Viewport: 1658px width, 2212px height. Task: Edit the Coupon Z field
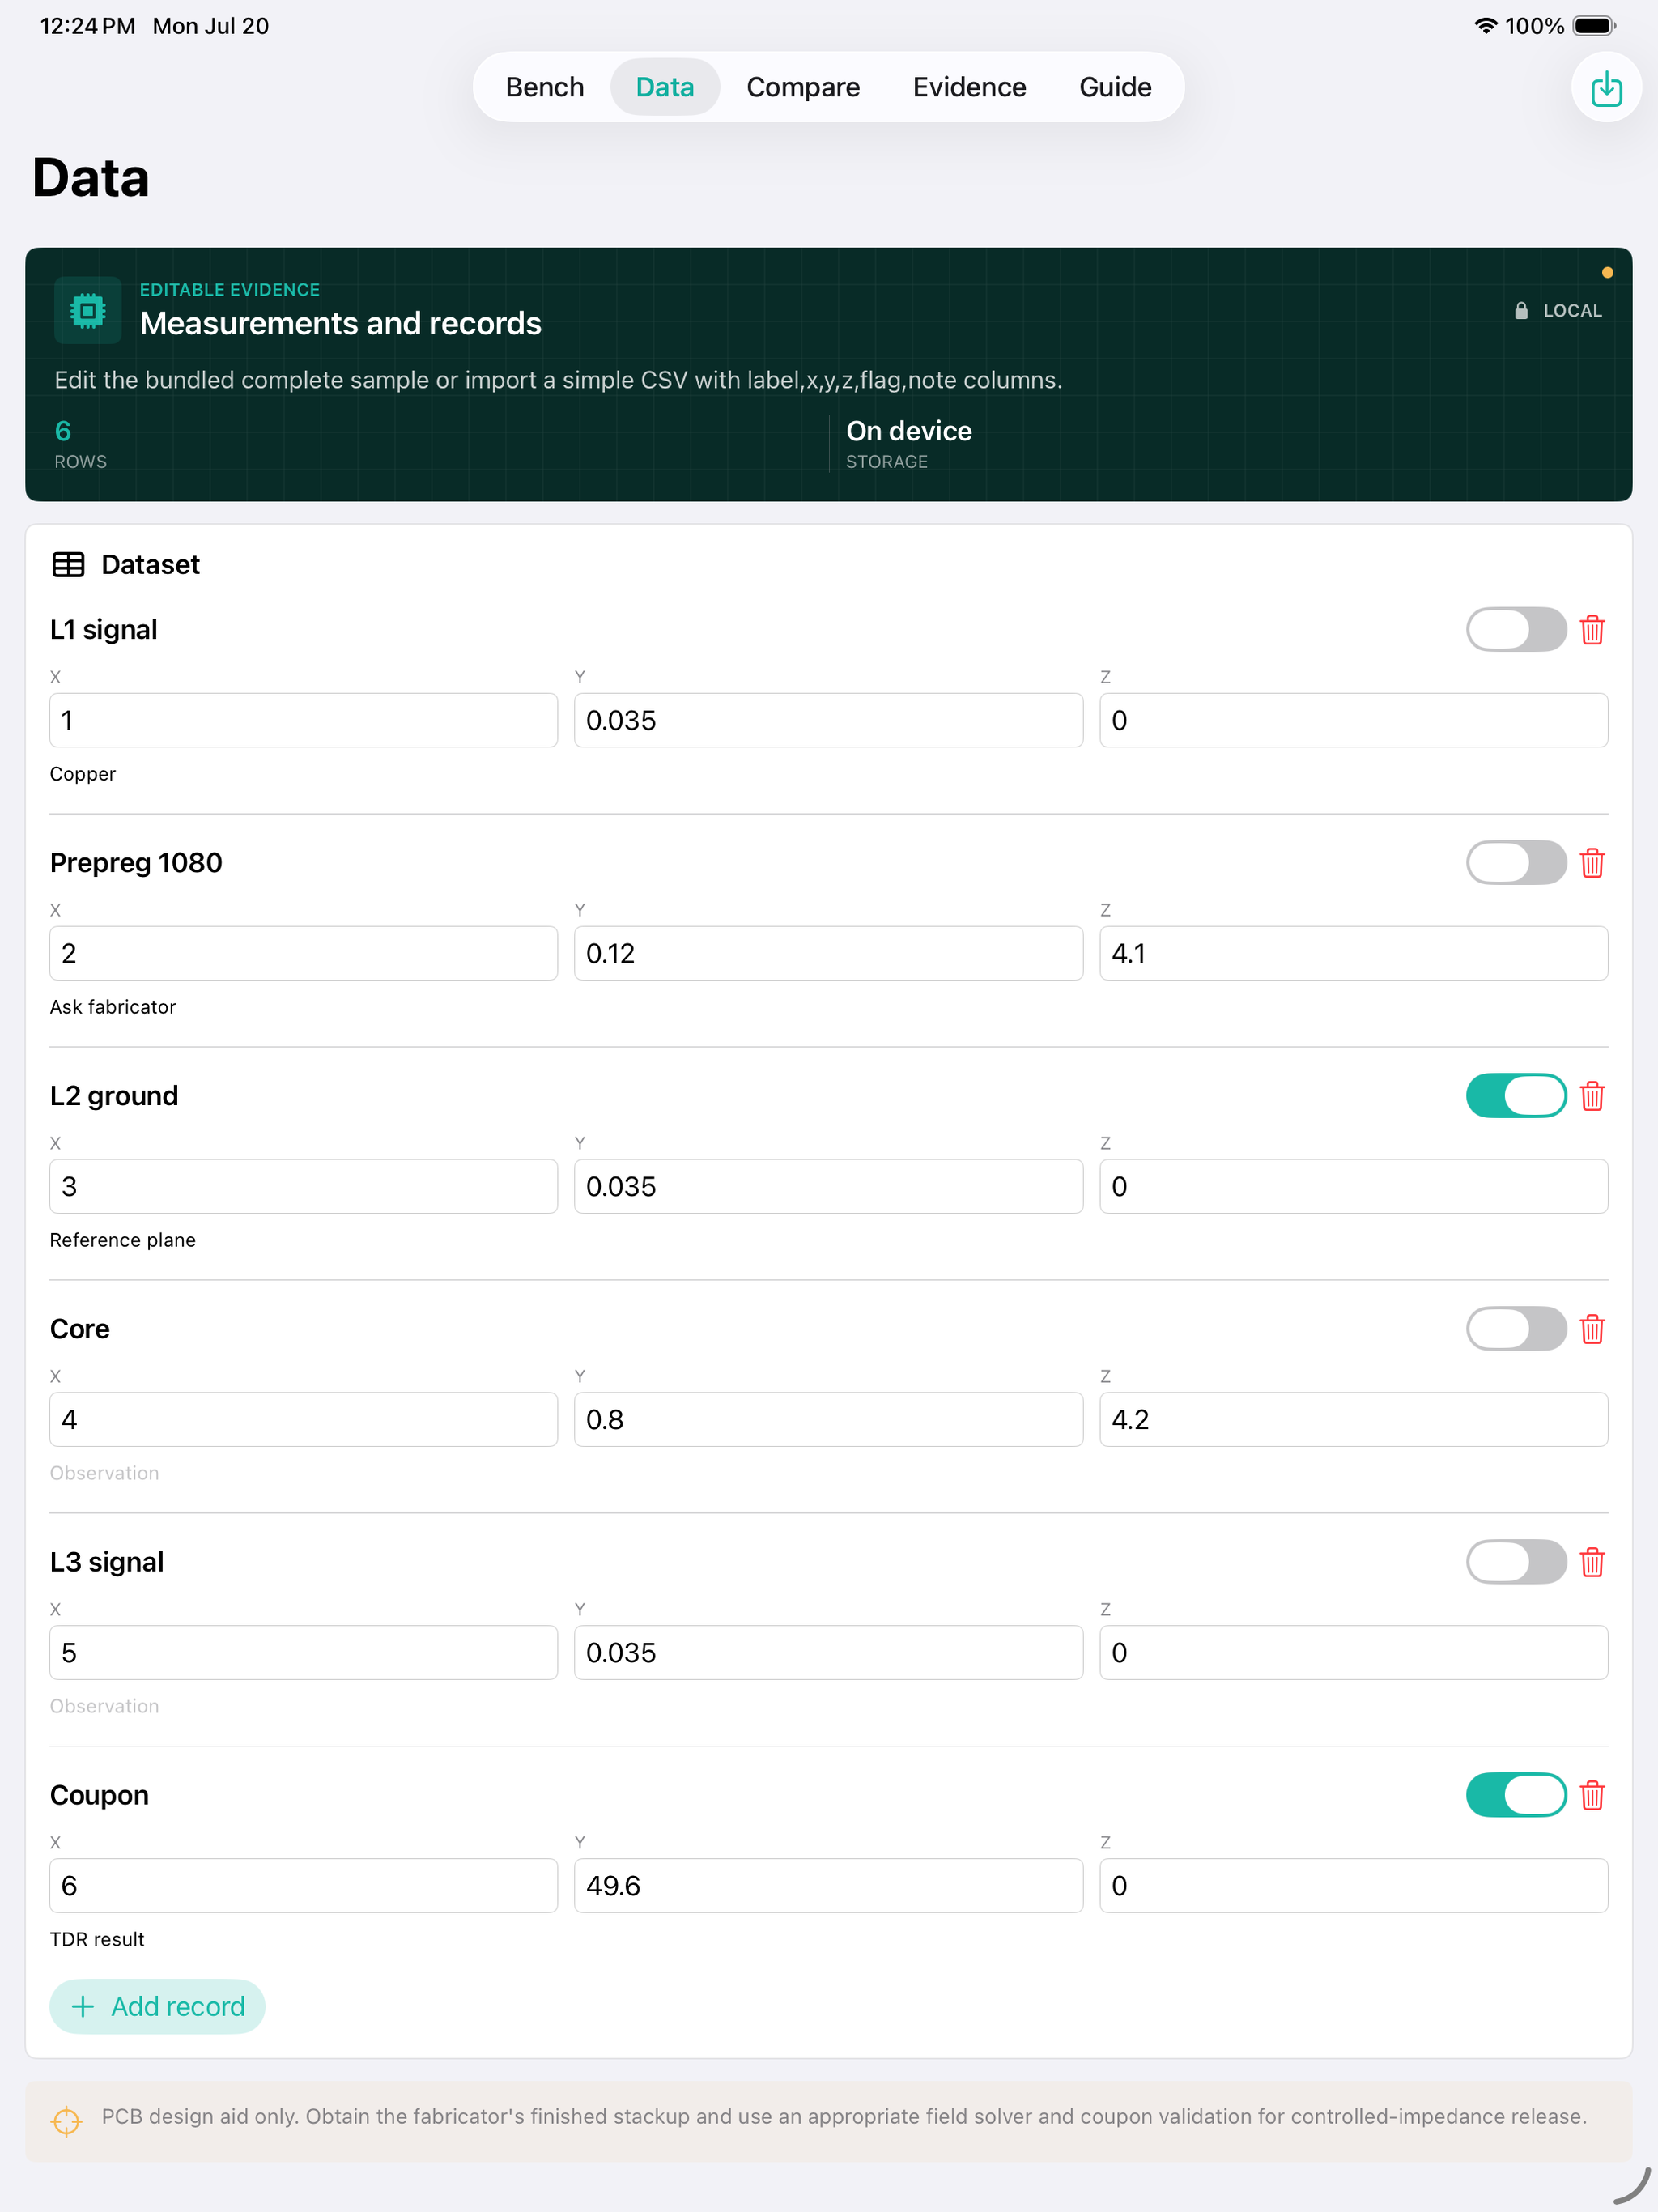click(1354, 1886)
